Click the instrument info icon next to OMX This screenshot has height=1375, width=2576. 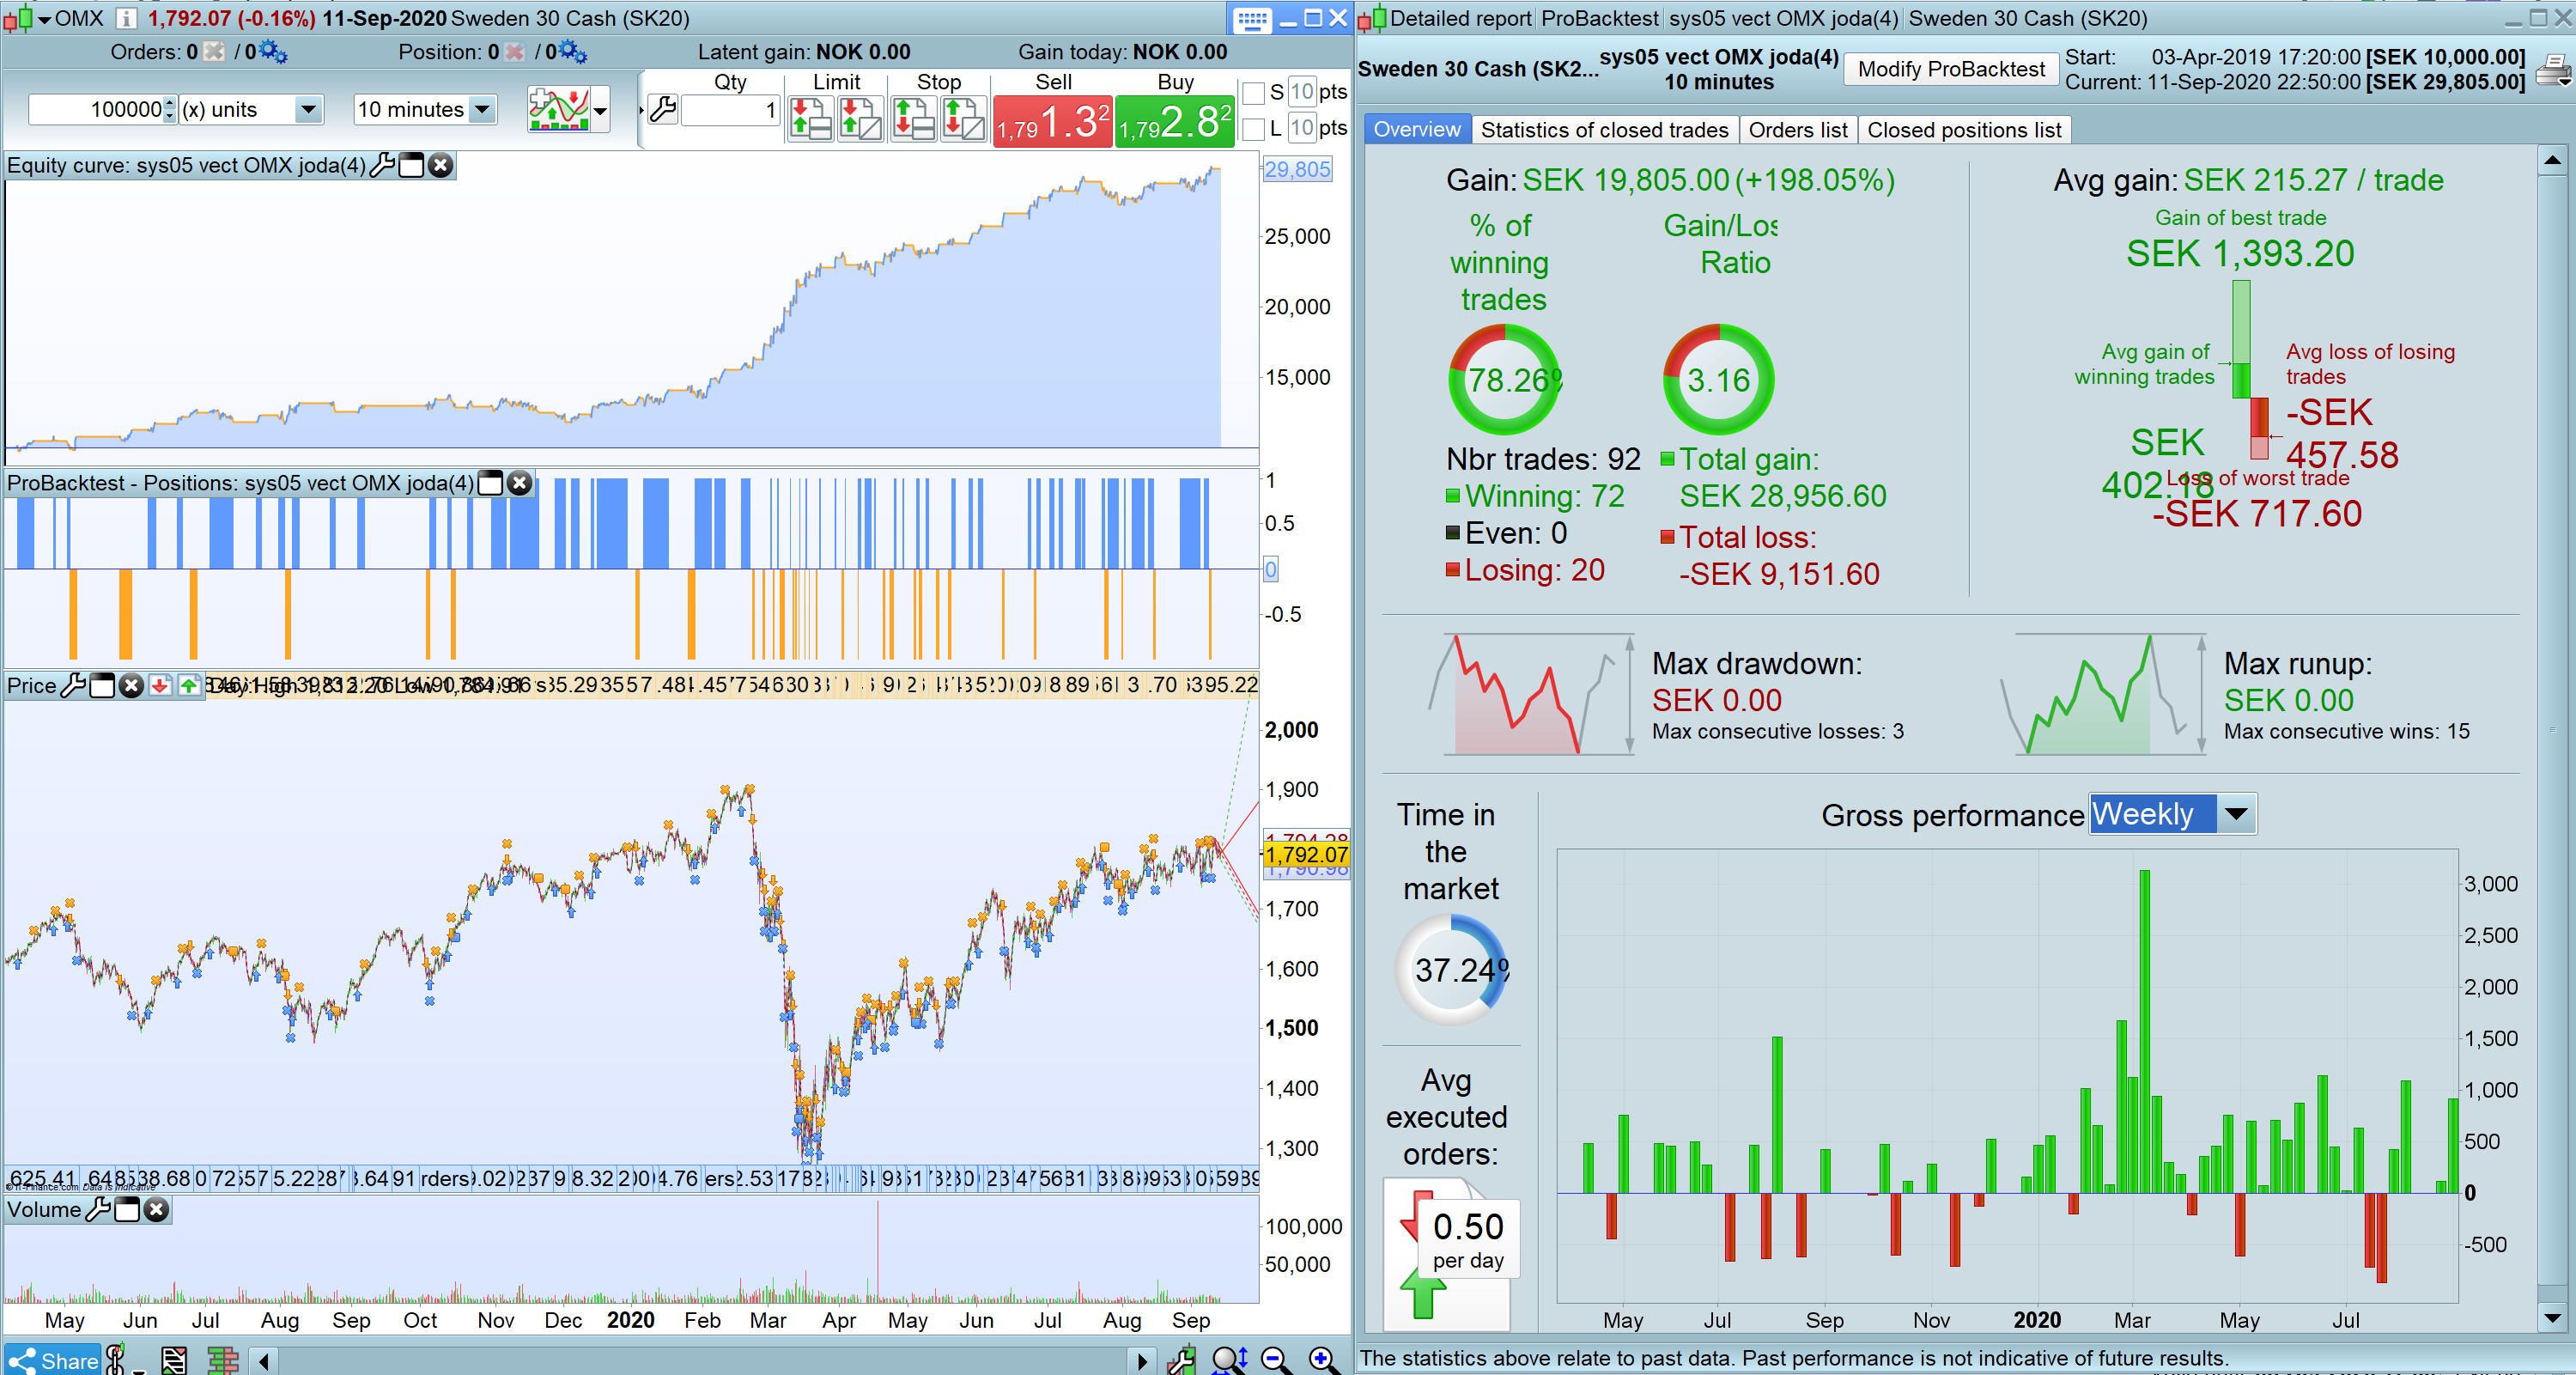(x=126, y=18)
